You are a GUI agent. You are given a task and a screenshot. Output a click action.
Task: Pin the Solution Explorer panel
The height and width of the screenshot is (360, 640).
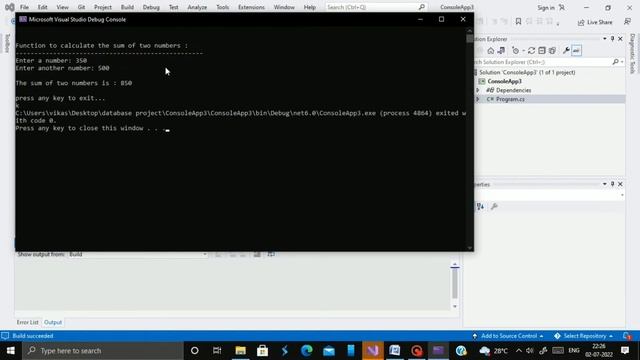point(612,39)
